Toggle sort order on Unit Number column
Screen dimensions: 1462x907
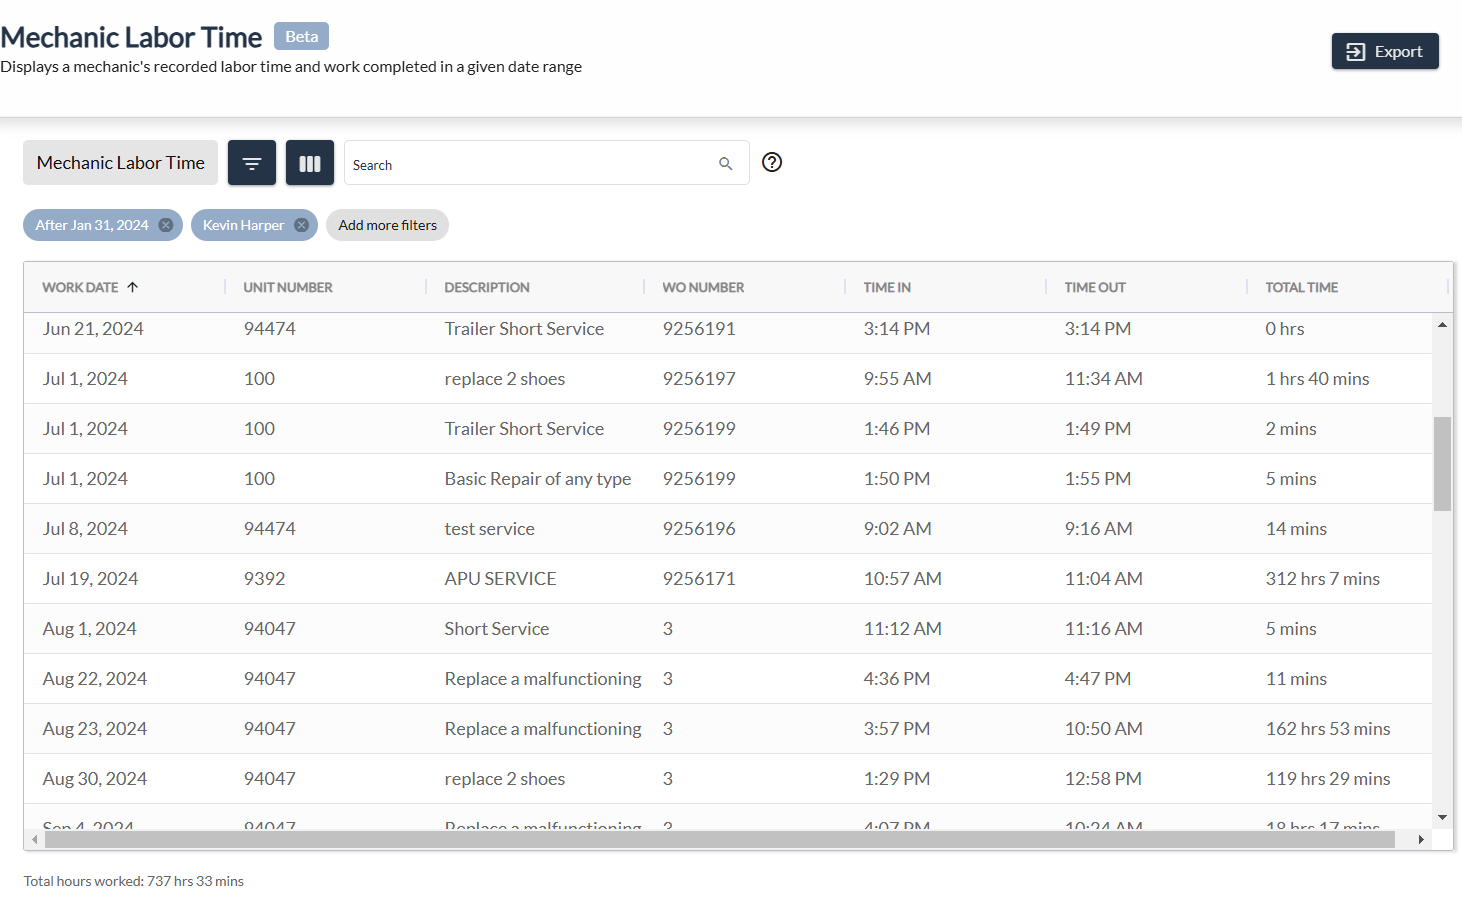[288, 287]
